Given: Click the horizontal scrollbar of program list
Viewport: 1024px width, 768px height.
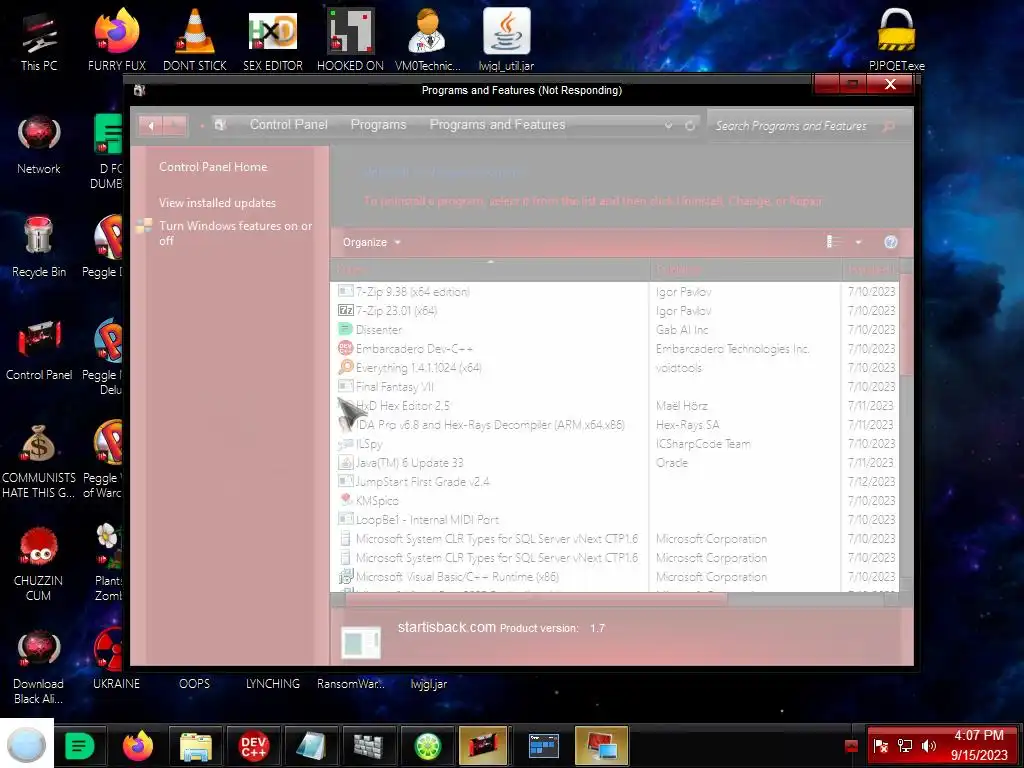Looking at the screenshot, I should [536, 598].
